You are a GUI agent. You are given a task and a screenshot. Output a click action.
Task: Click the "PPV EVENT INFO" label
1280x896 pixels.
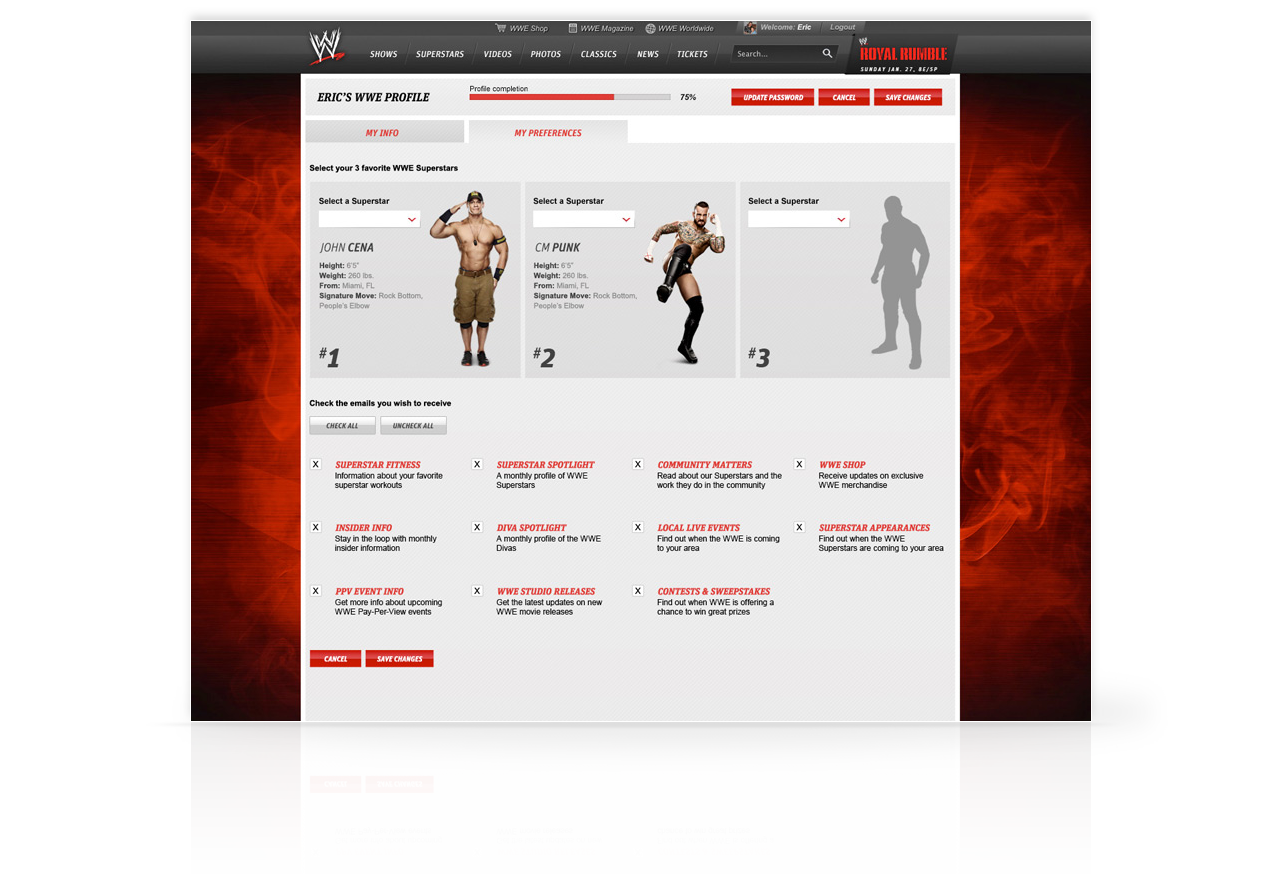[370, 592]
